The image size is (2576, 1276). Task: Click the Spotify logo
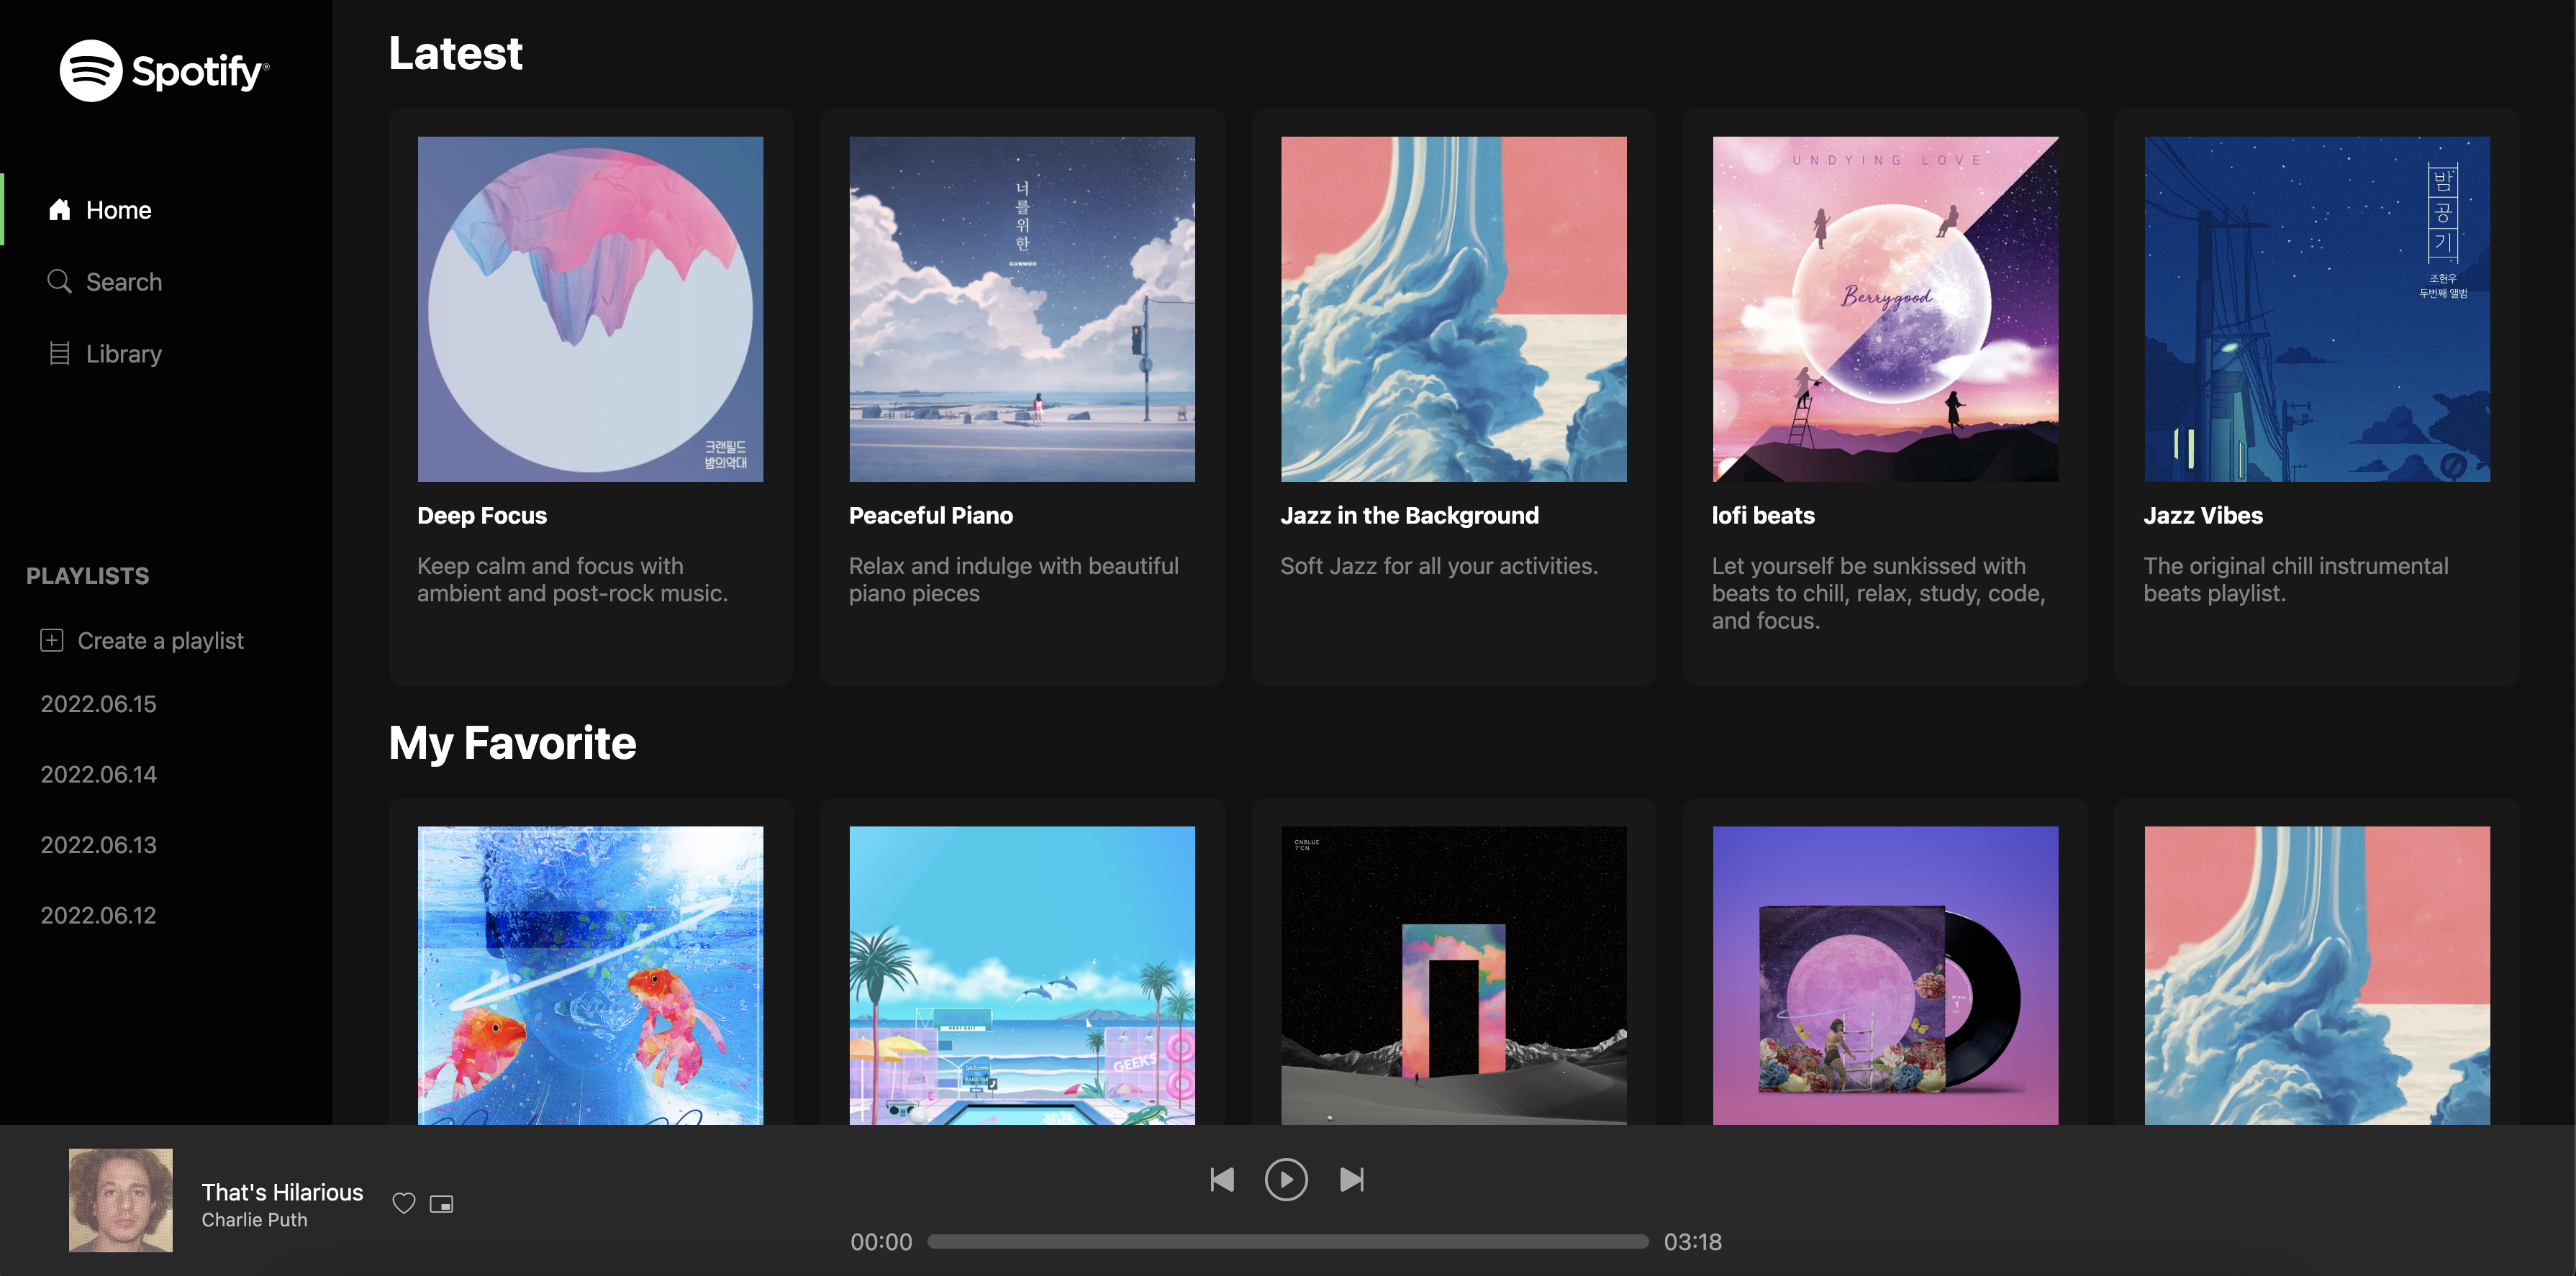point(163,71)
